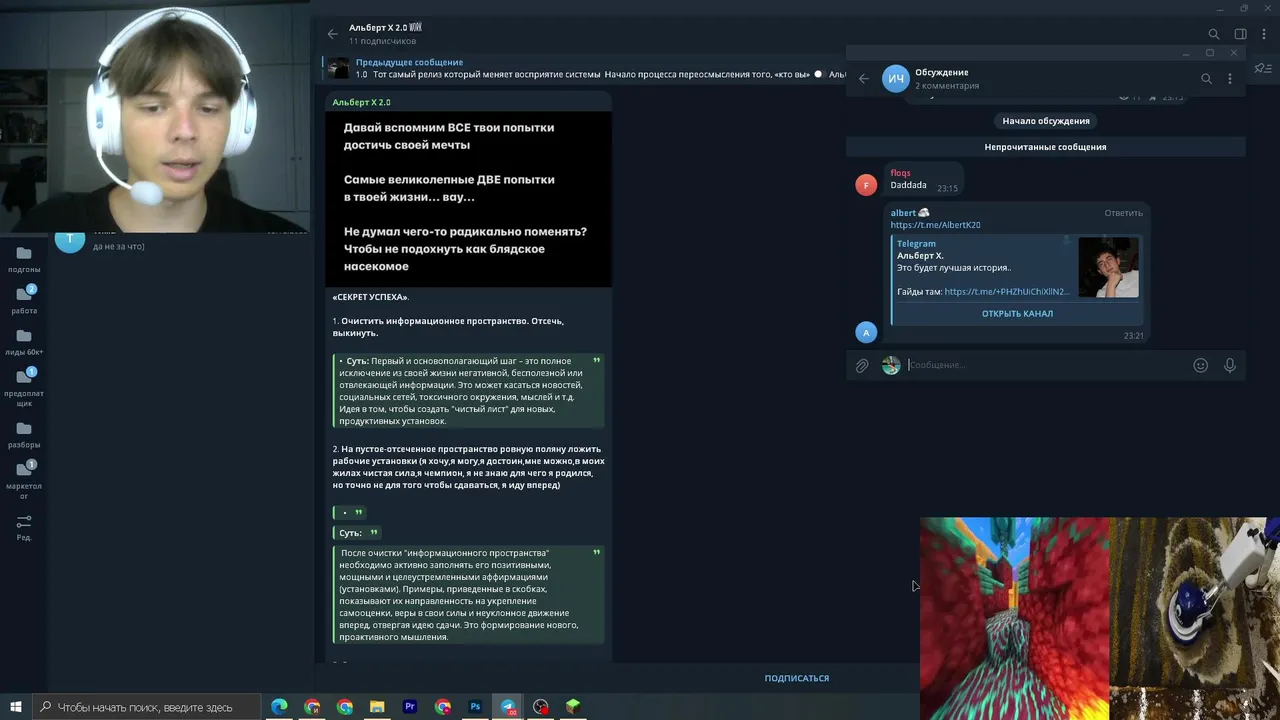Go back from the Альберт Х 2.0 channel
Viewport: 1280px width, 720px height.
[333, 34]
